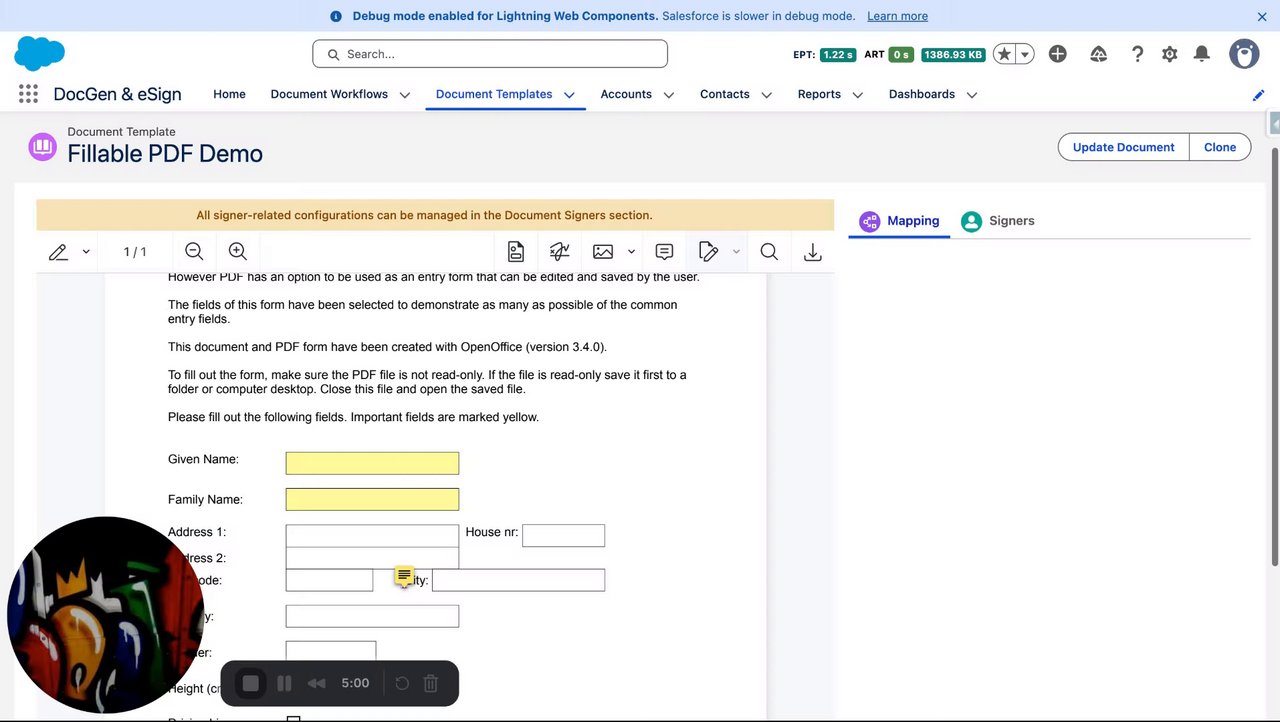This screenshot has width=1280, height=722.
Task: Click the Document Template record icon
Action: click(42, 147)
